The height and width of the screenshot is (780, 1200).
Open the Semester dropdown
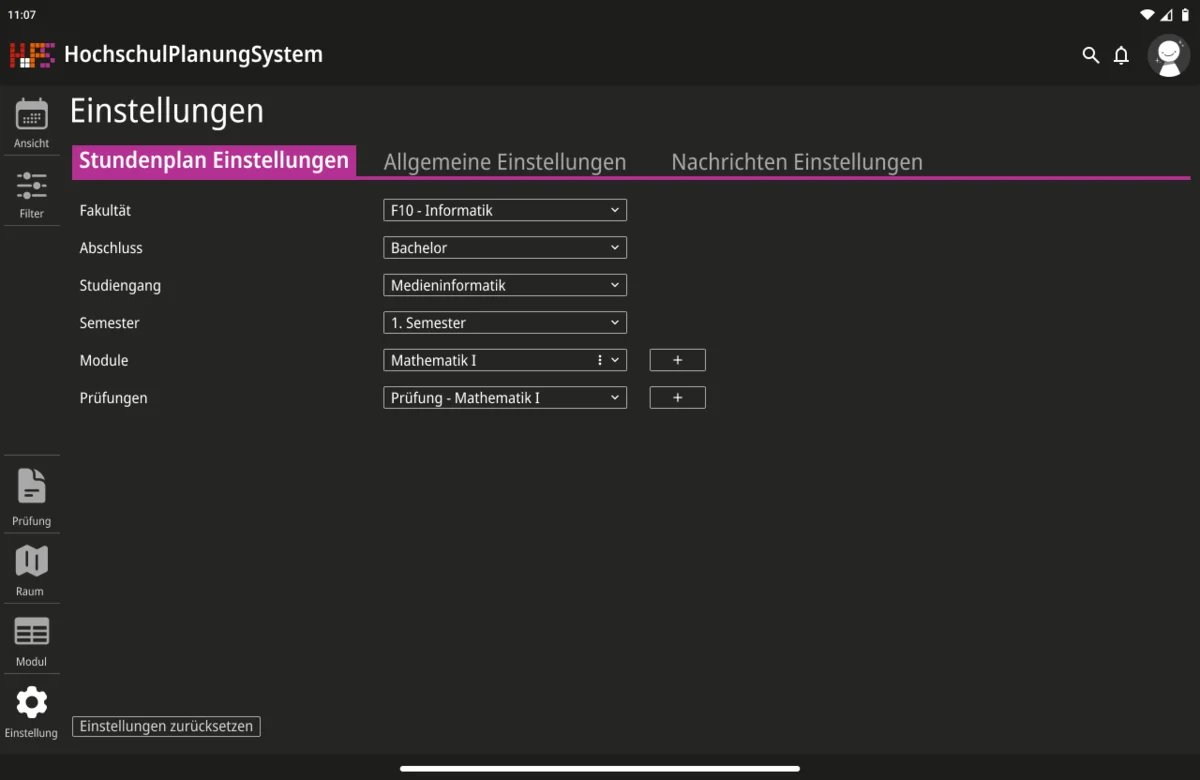pos(504,323)
